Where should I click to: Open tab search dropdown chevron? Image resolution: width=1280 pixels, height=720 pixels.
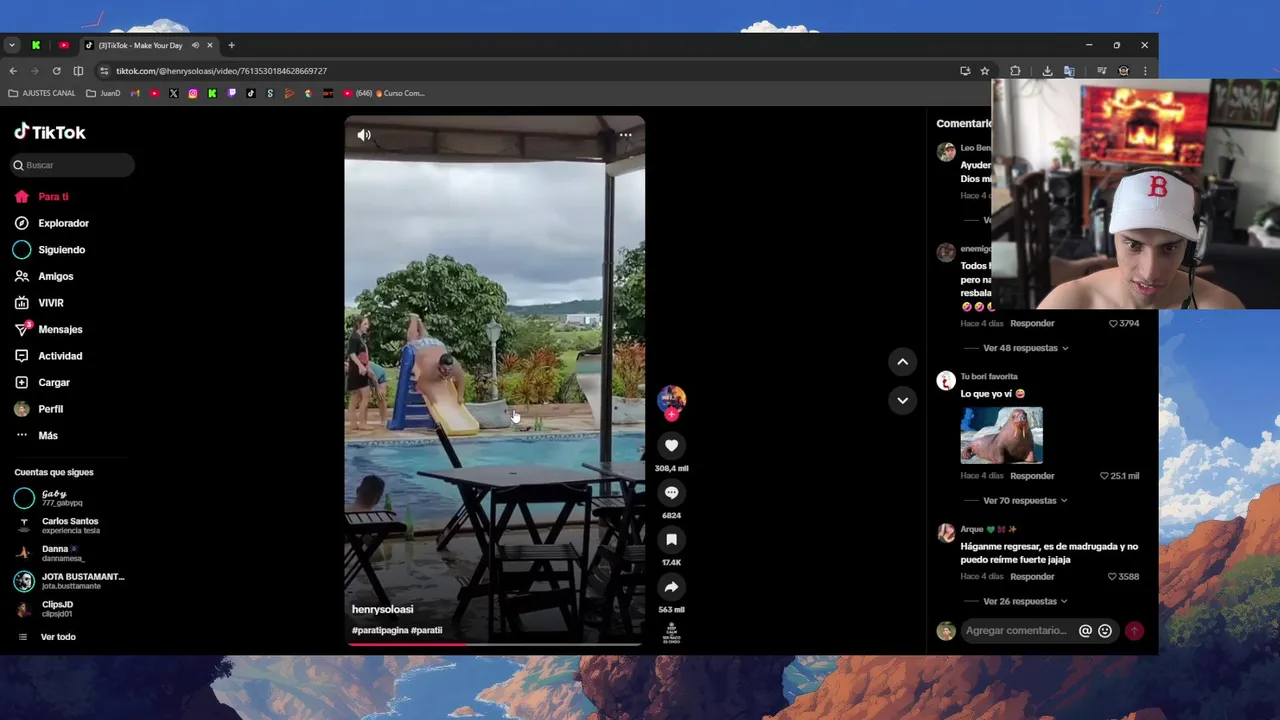pos(11,45)
